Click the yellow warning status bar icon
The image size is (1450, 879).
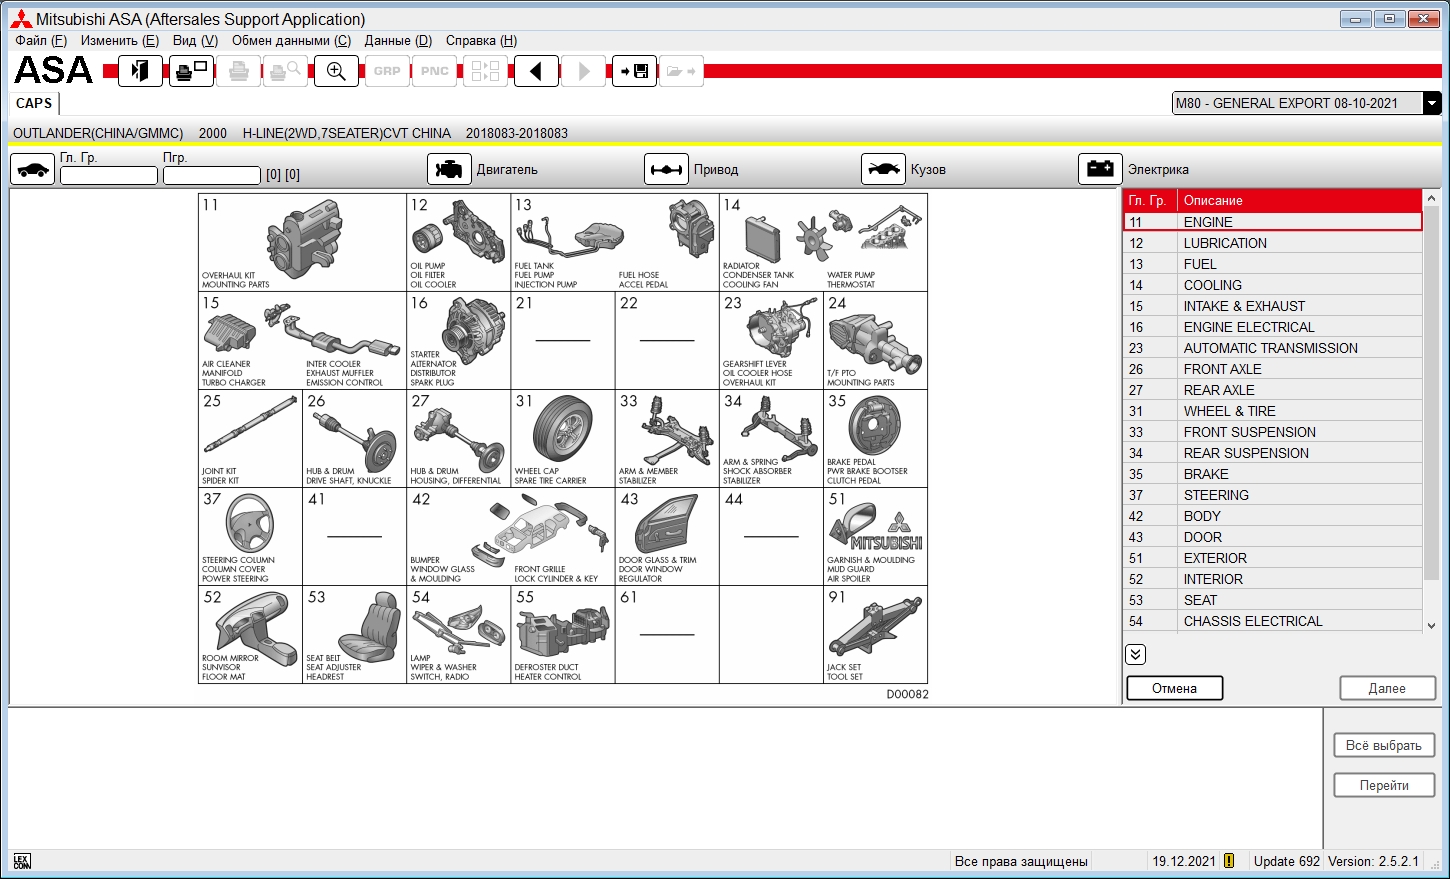click(x=1229, y=860)
